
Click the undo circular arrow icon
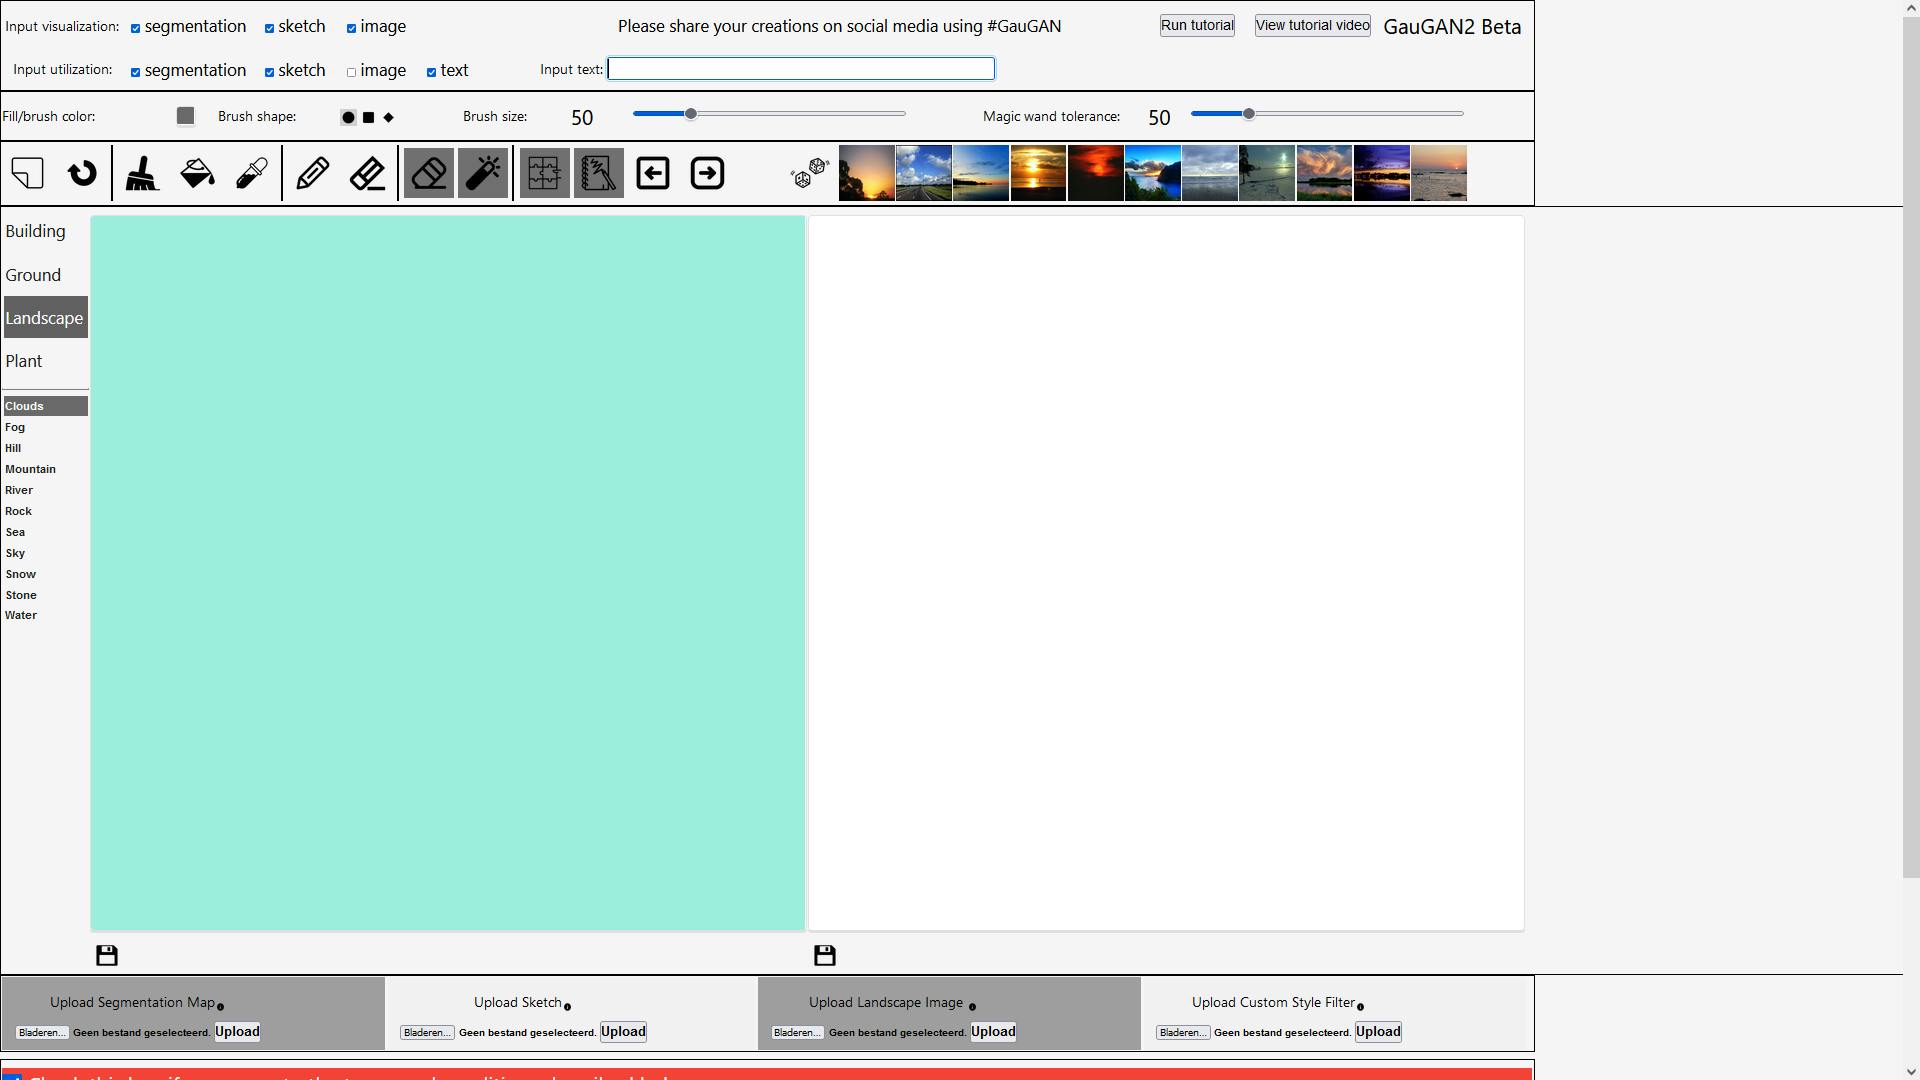point(82,173)
